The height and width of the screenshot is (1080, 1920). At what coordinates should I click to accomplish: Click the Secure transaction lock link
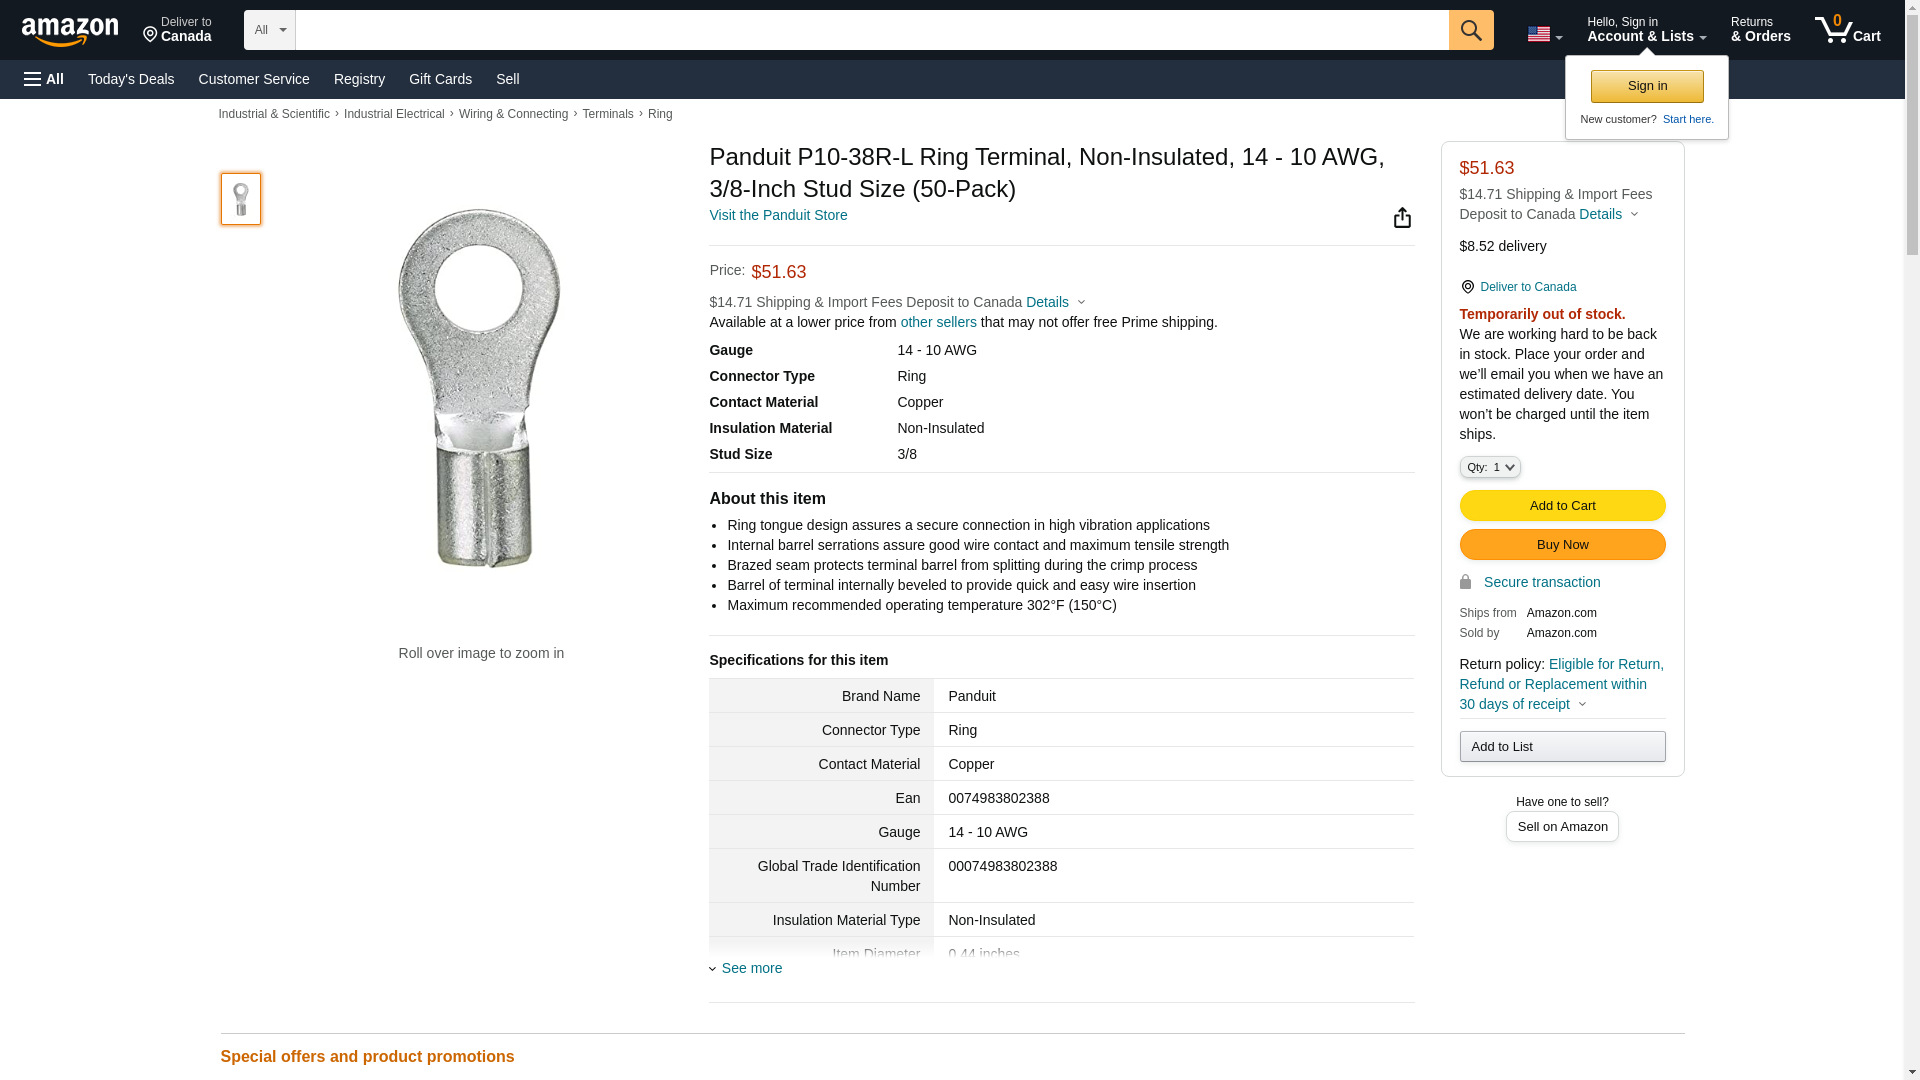(x=1540, y=582)
